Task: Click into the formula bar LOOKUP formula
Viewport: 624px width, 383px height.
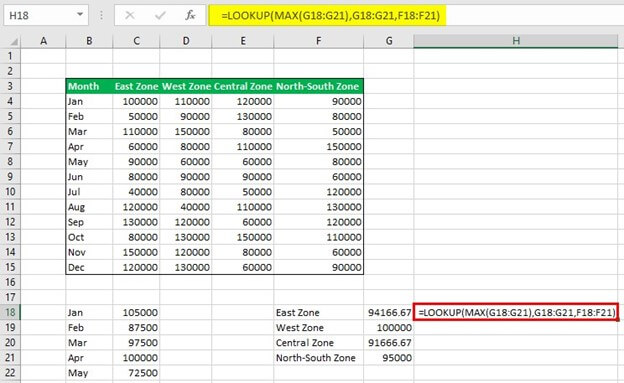Action: [330, 16]
